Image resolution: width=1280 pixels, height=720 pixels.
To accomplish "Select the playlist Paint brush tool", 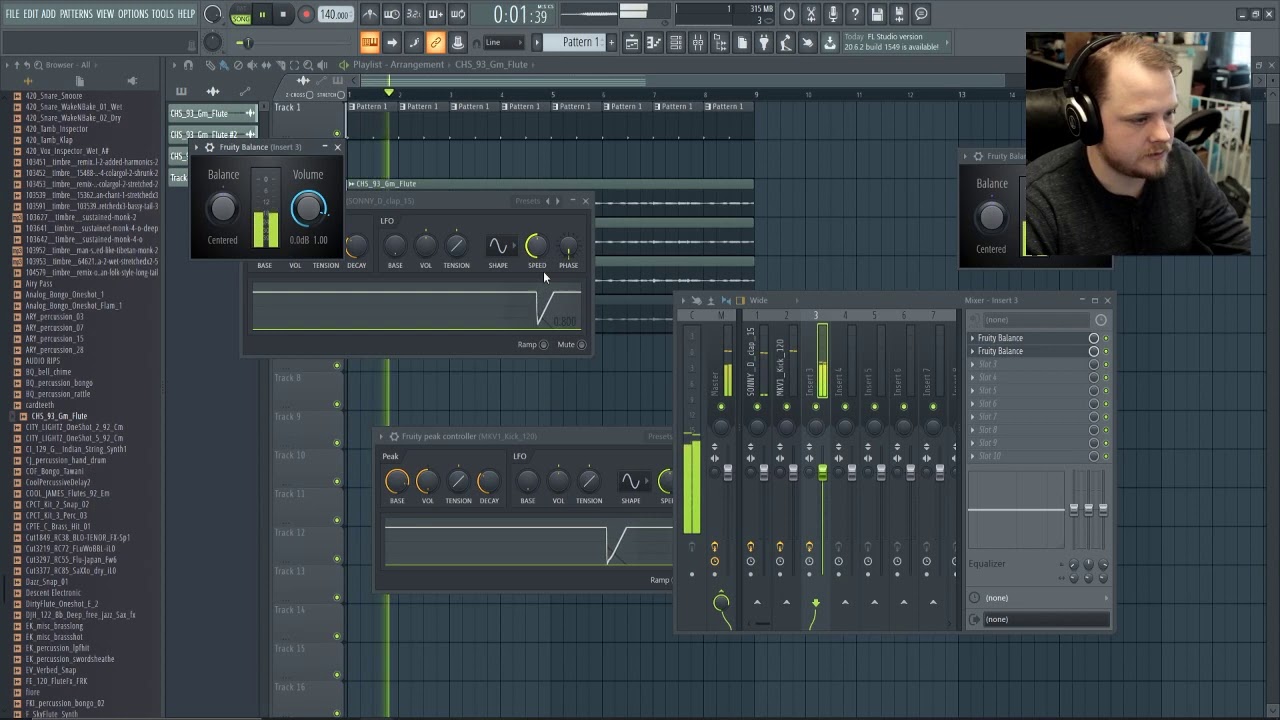I will (224, 65).
